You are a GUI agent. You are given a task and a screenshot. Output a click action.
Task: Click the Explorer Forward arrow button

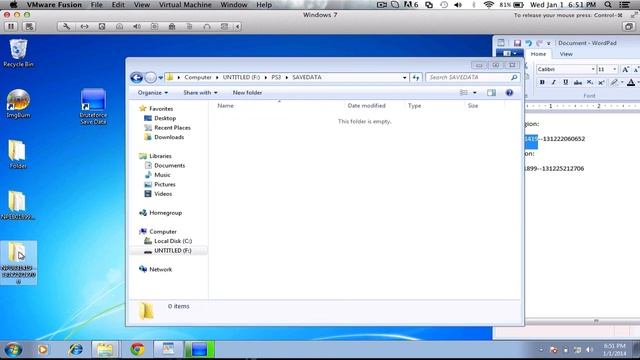(150, 77)
